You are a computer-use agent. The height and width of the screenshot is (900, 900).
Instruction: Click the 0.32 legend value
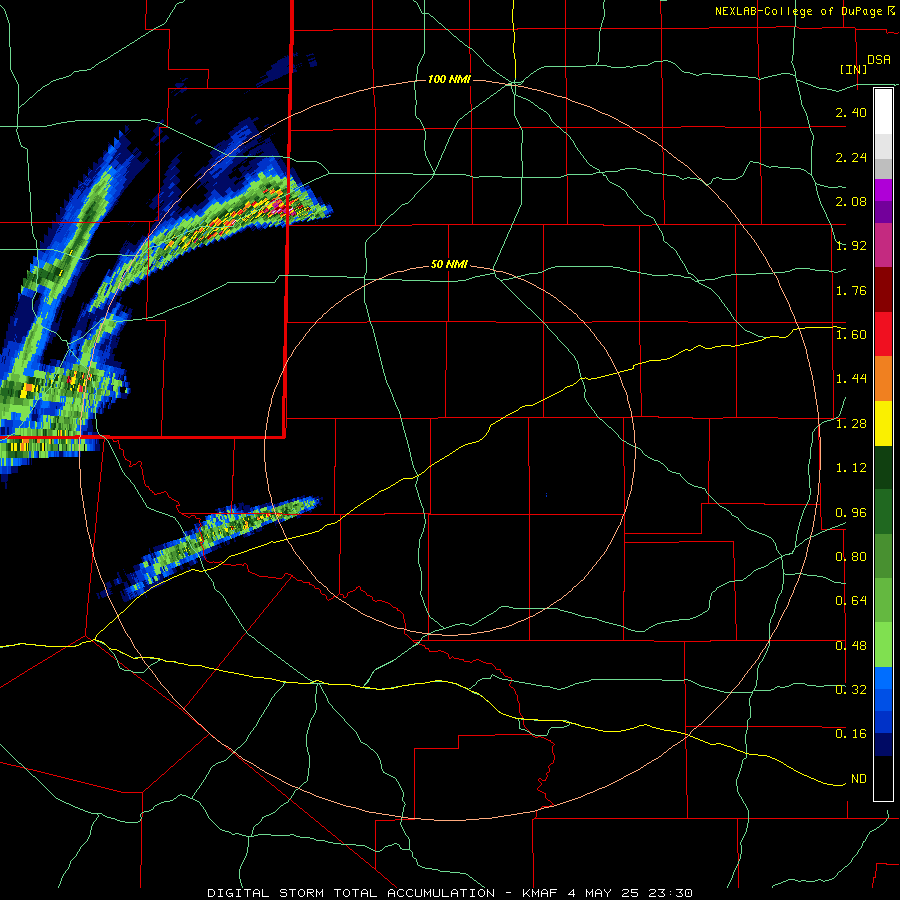pyautogui.click(x=851, y=689)
